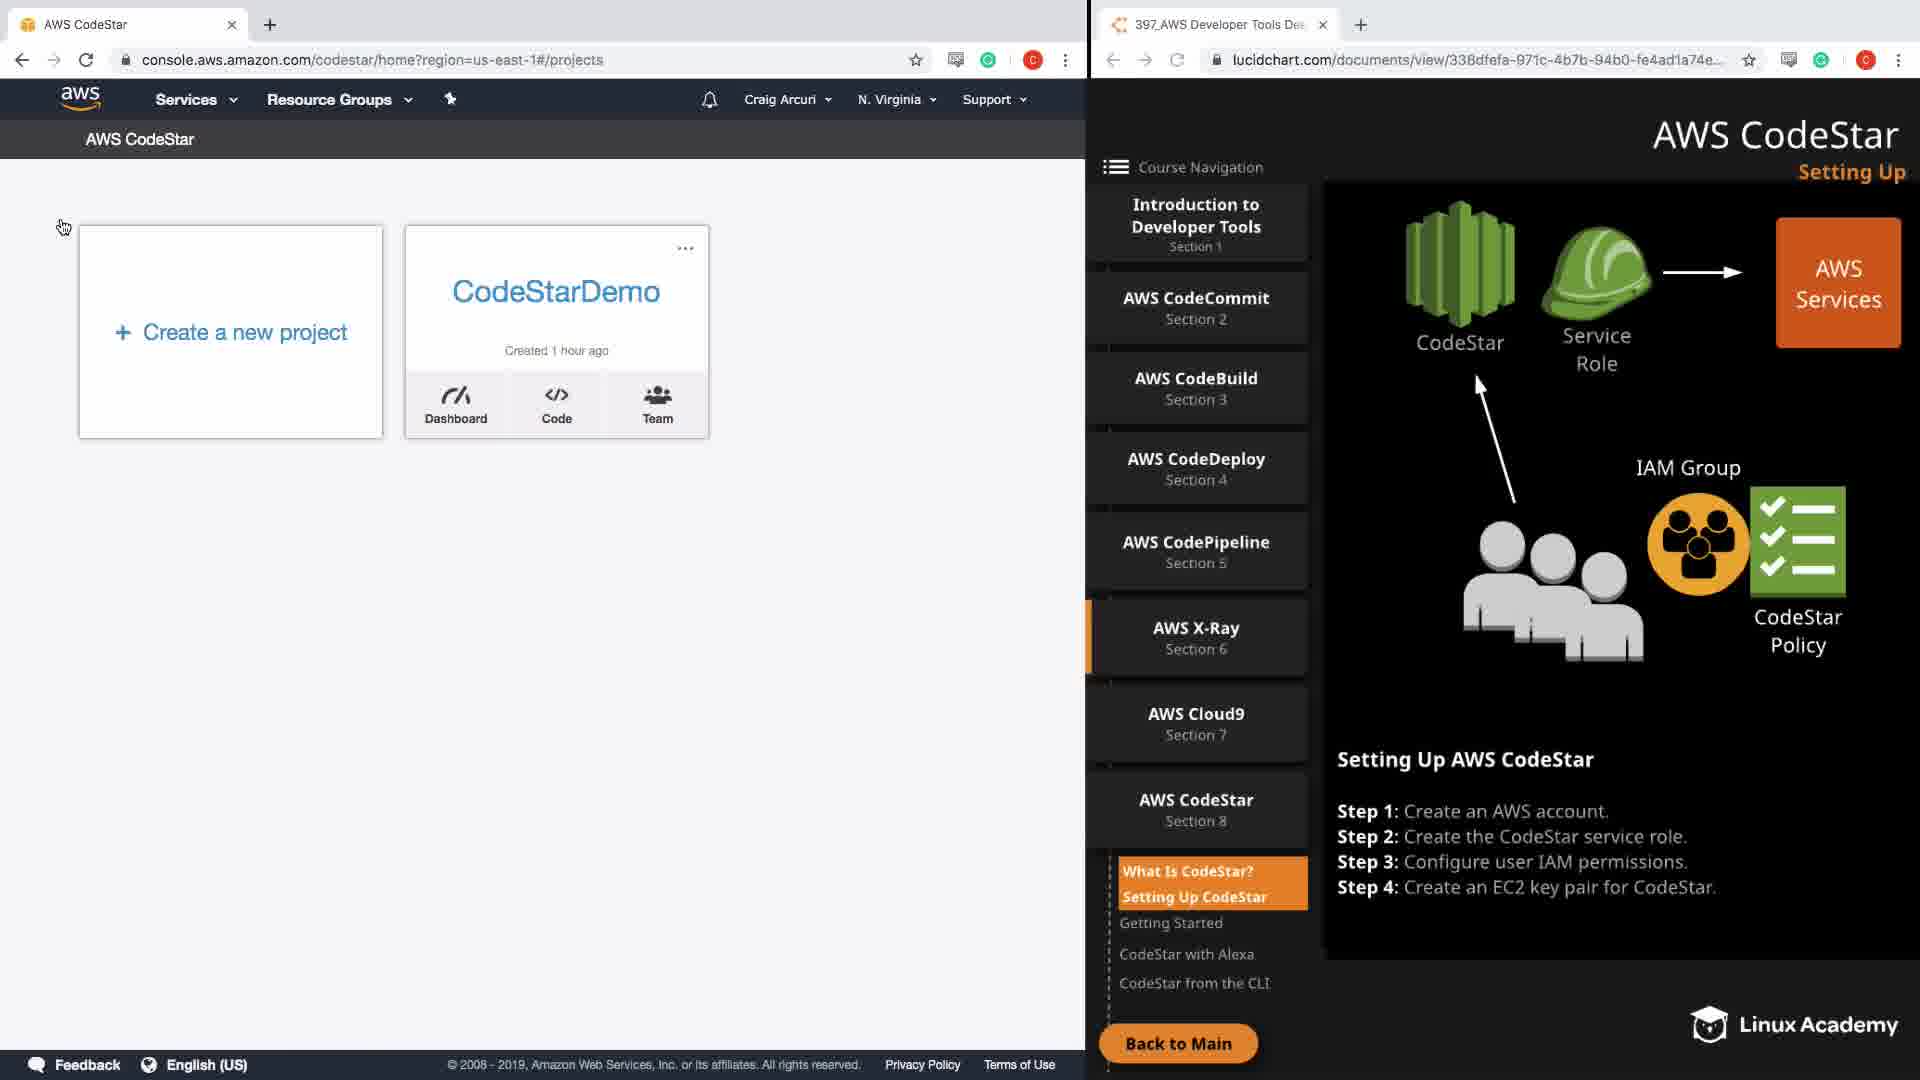
Task: Click the AWS notifications bell icon
Action: tap(709, 100)
